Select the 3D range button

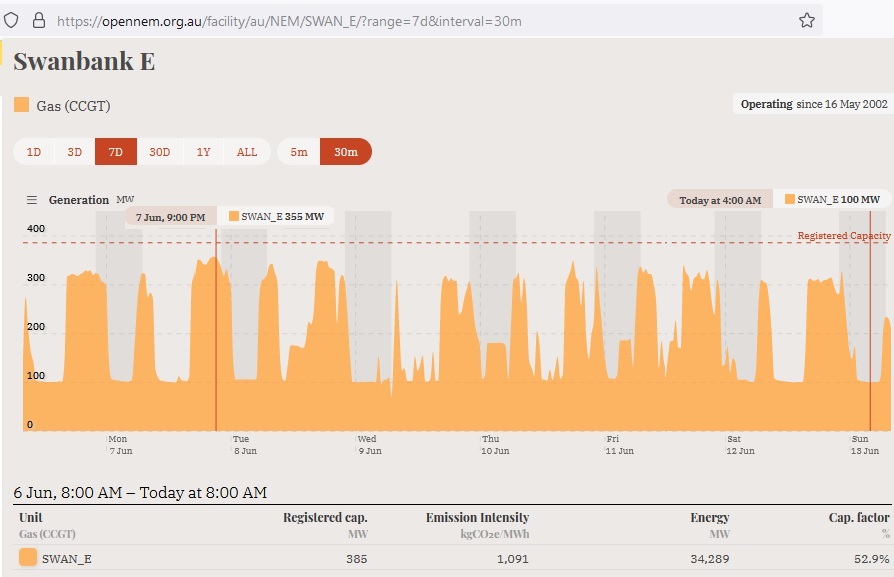(x=75, y=152)
